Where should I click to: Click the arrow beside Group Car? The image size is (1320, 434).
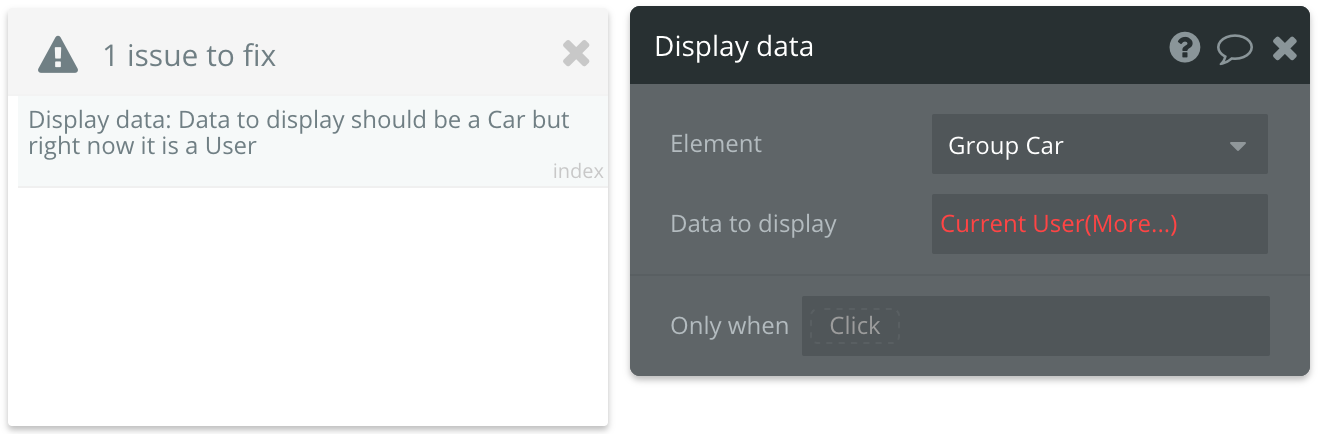pos(1237,146)
